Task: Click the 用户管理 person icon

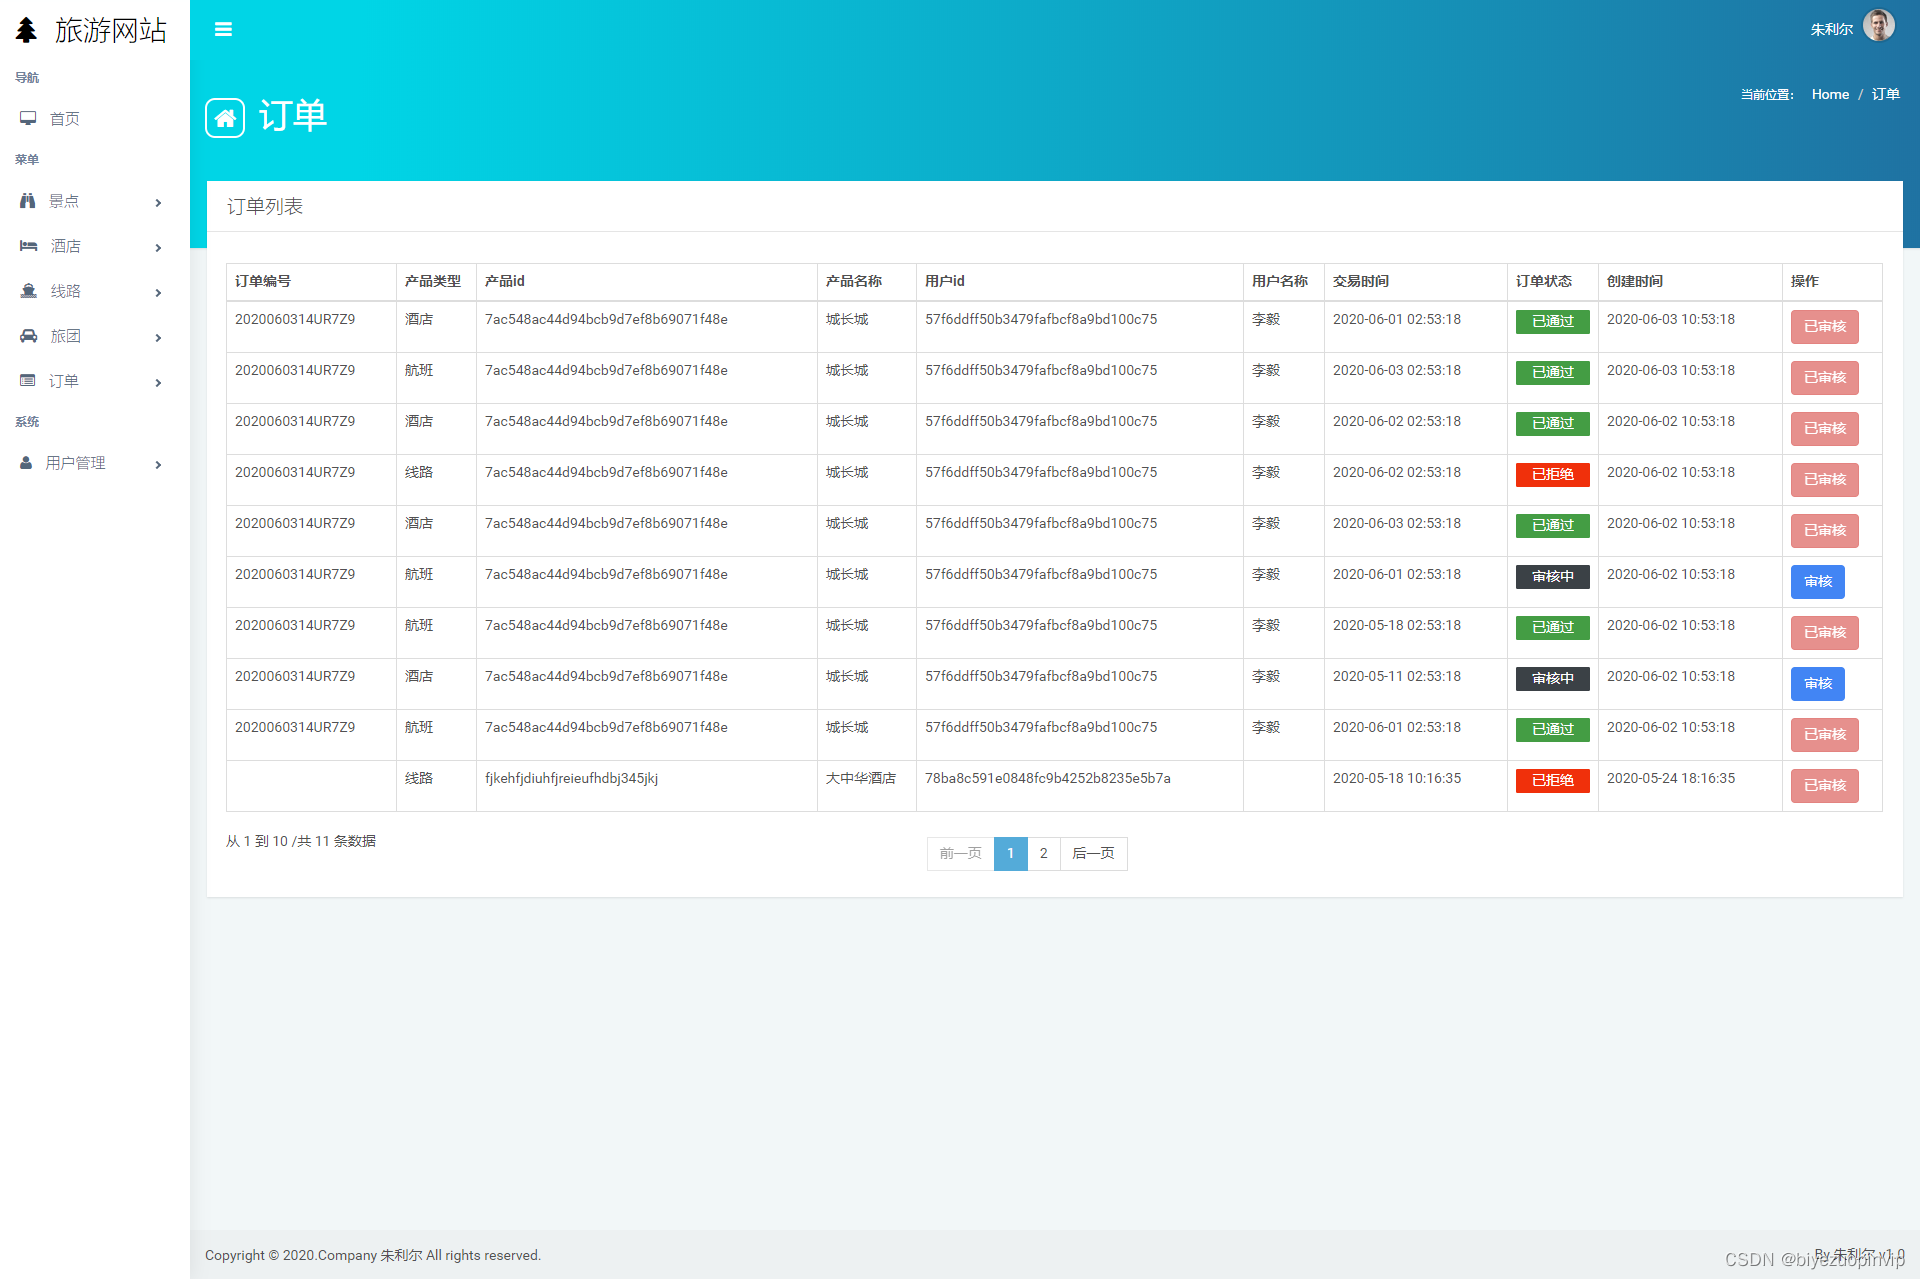Action: pos(26,463)
